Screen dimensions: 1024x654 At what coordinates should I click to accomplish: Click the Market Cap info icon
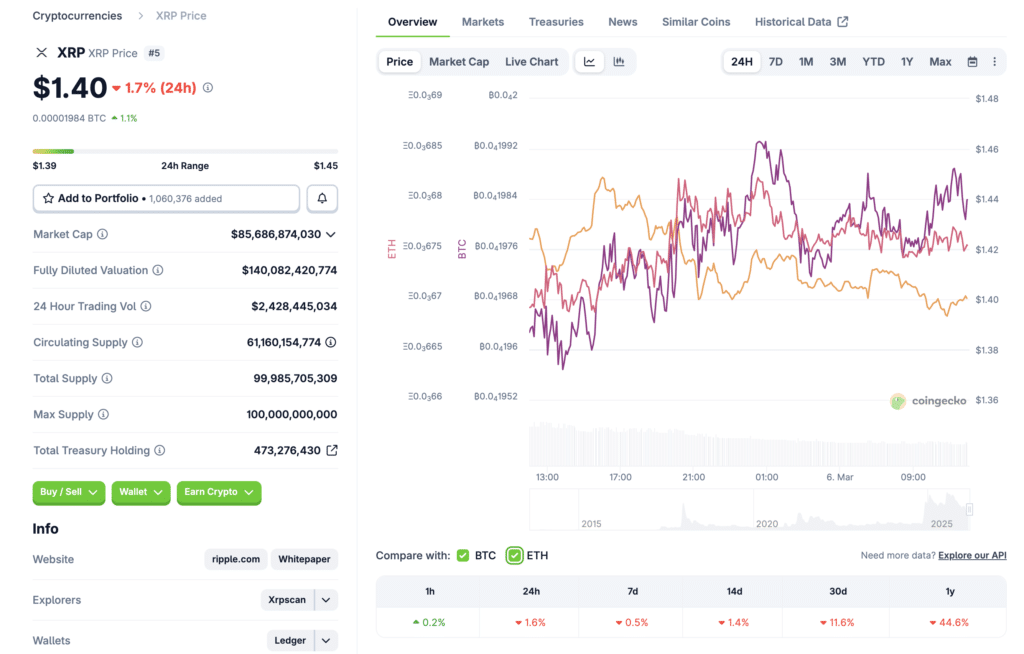point(103,234)
